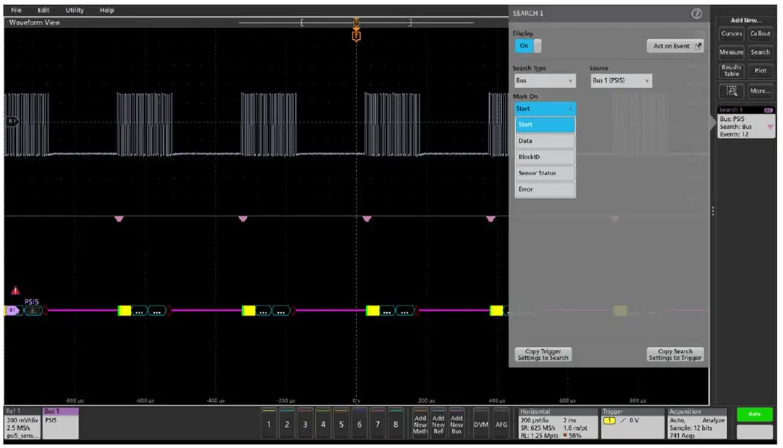Viewport: 783px width, 448px height.
Task: Add a new Search
Action: pos(760,52)
